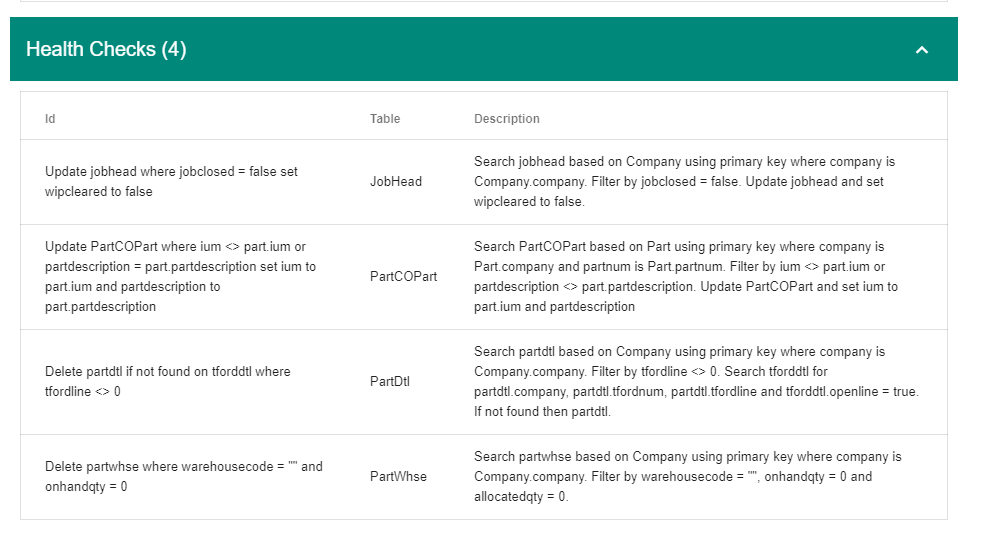The height and width of the screenshot is (540, 985).
Task: Open the Delete partdtl tfordline check
Action: [x=168, y=381]
